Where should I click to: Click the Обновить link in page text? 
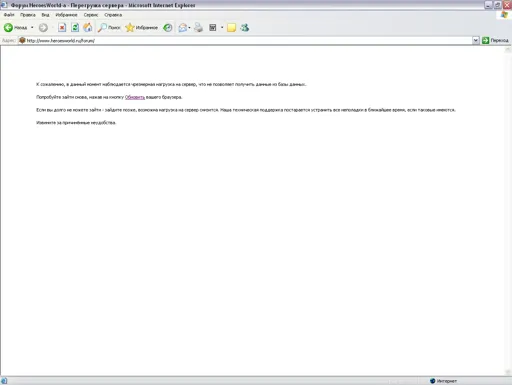(135, 97)
